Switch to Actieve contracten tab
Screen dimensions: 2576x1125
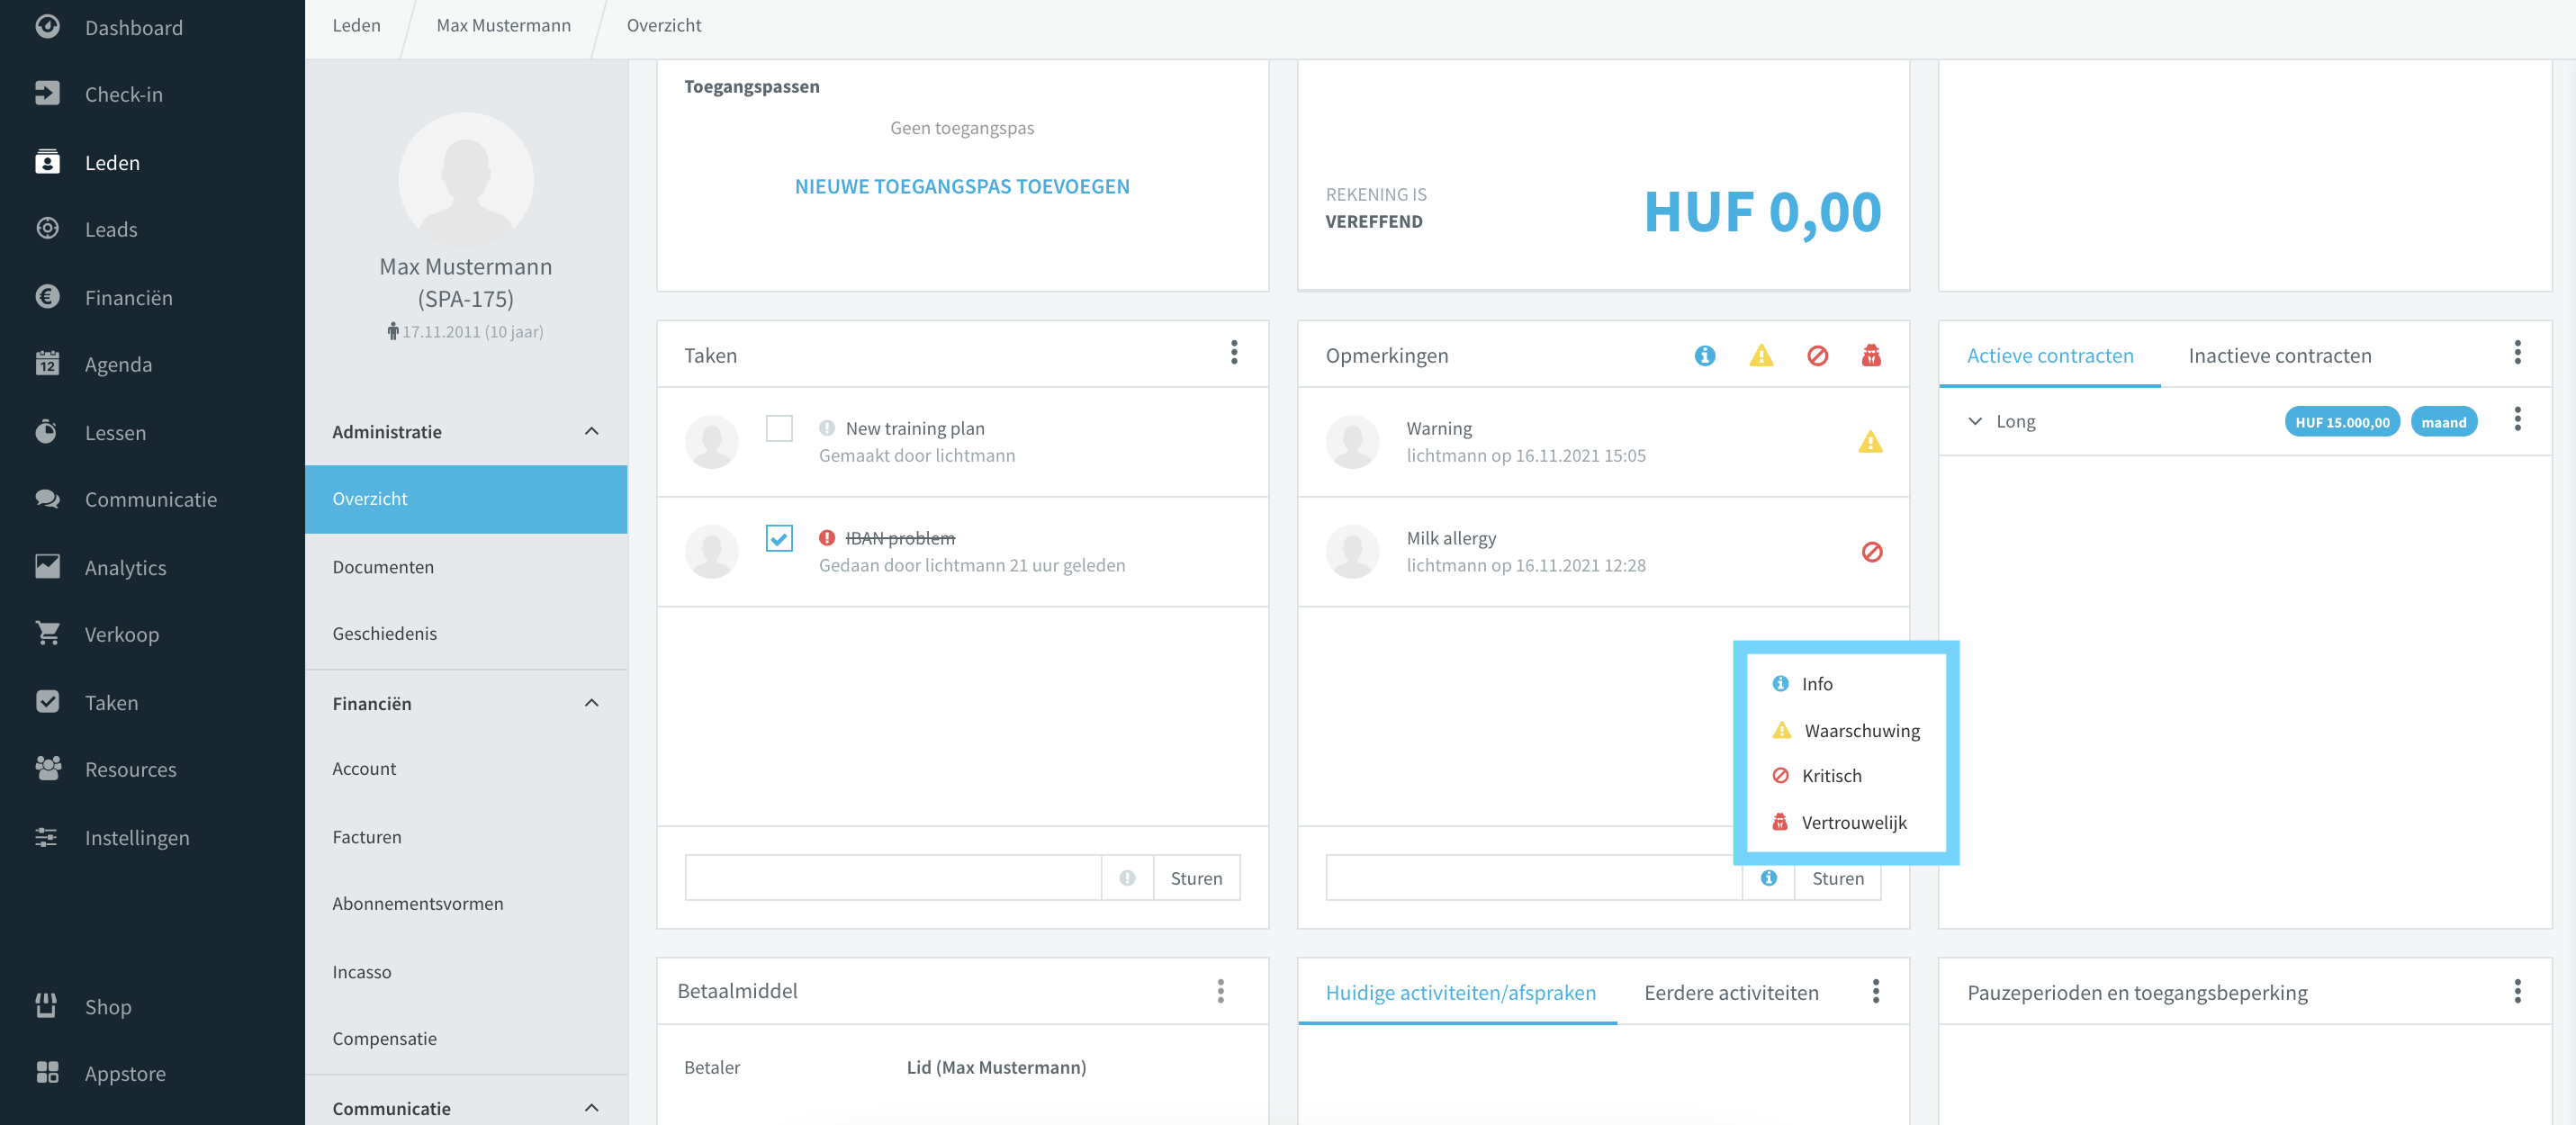[x=2049, y=355]
